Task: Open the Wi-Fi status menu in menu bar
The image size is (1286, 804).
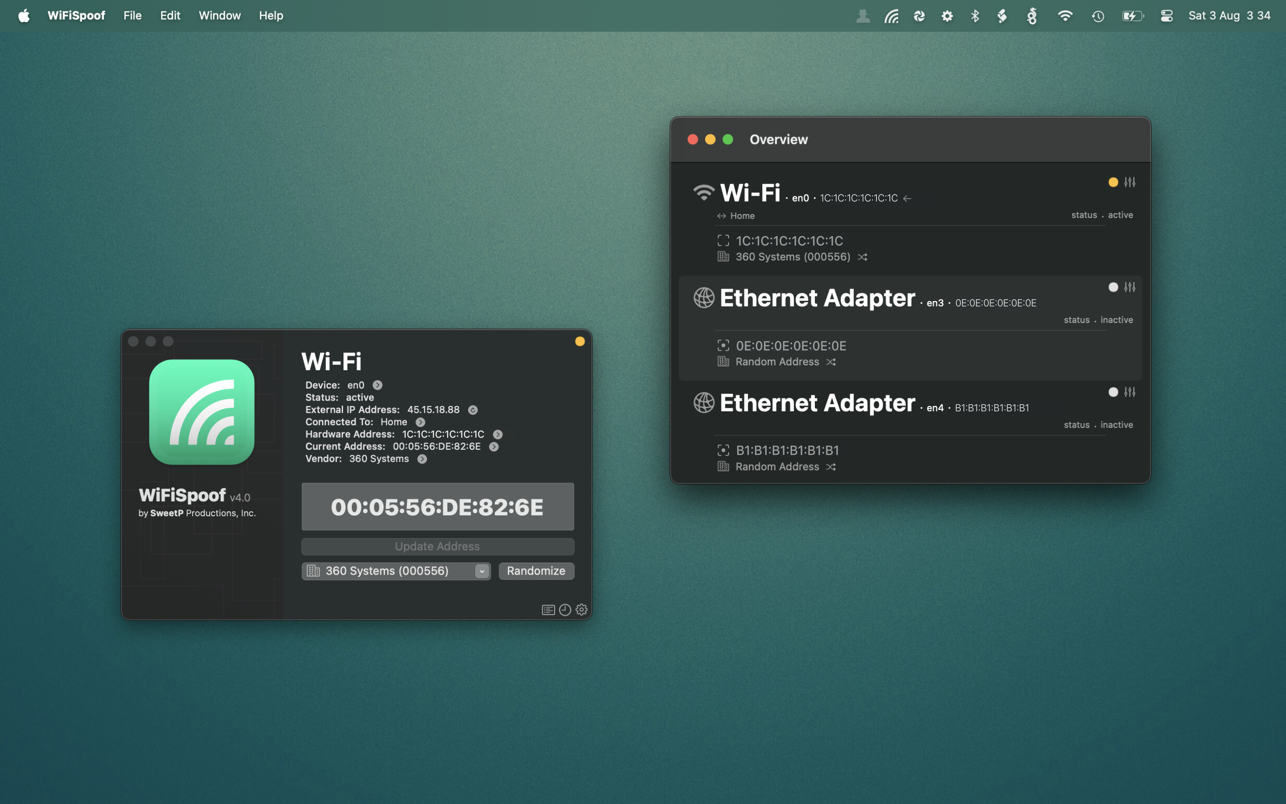Action: pyautogui.click(x=1065, y=16)
